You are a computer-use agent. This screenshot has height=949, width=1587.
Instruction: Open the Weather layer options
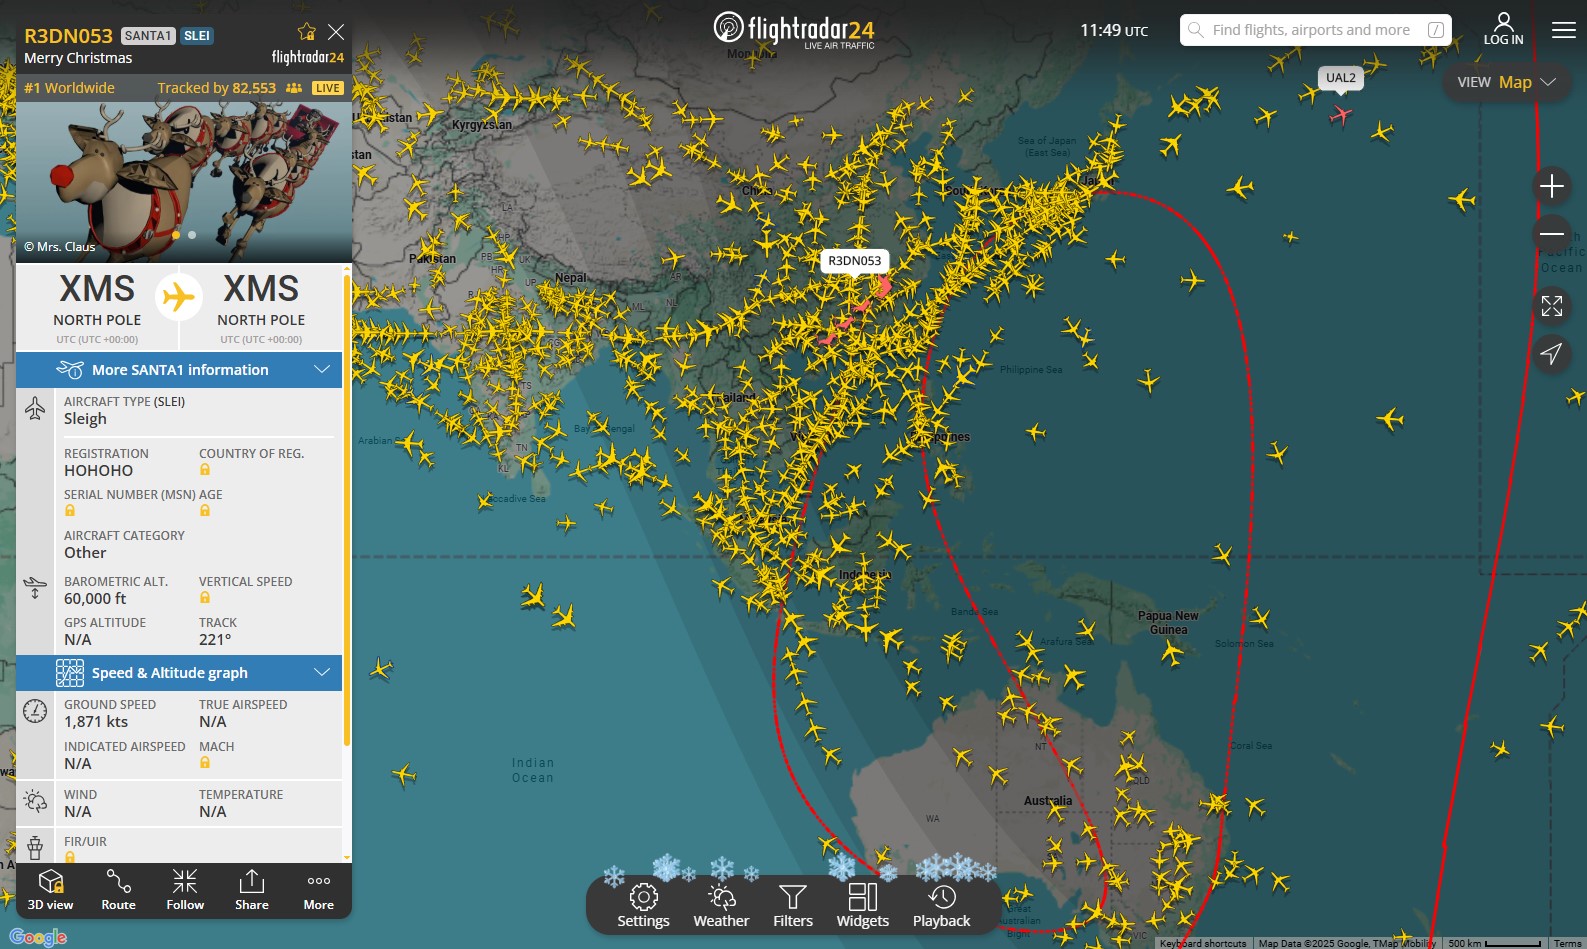[721, 905]
